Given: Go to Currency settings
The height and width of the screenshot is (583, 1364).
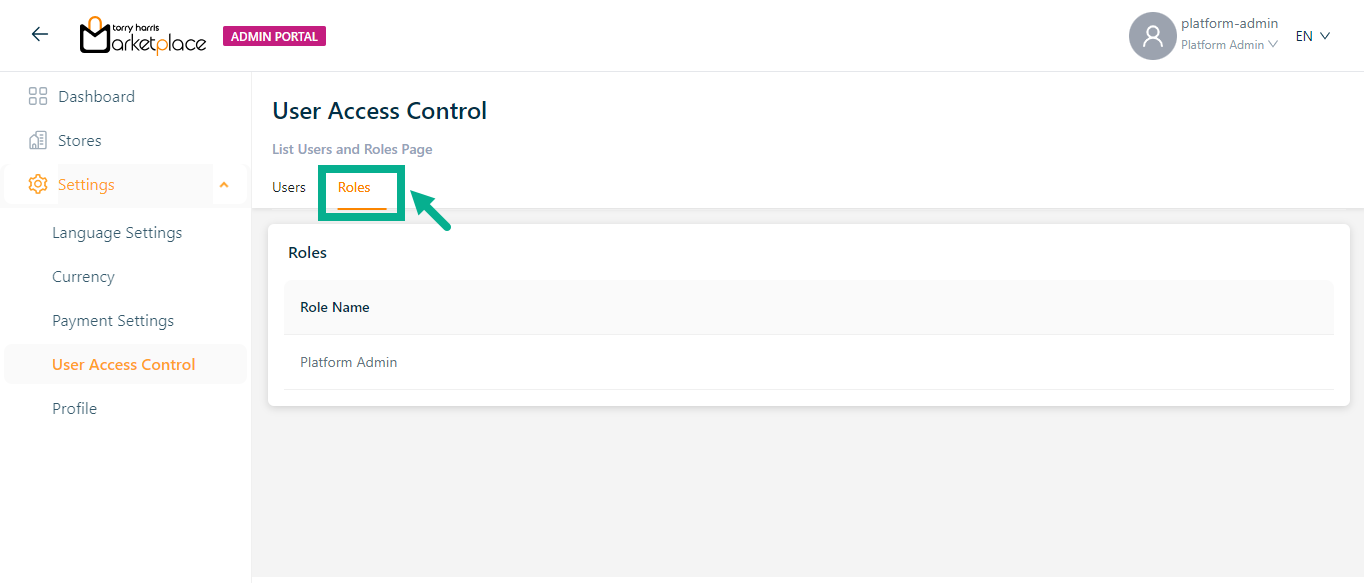Looking at the screenshot, I should click(83, 277).
